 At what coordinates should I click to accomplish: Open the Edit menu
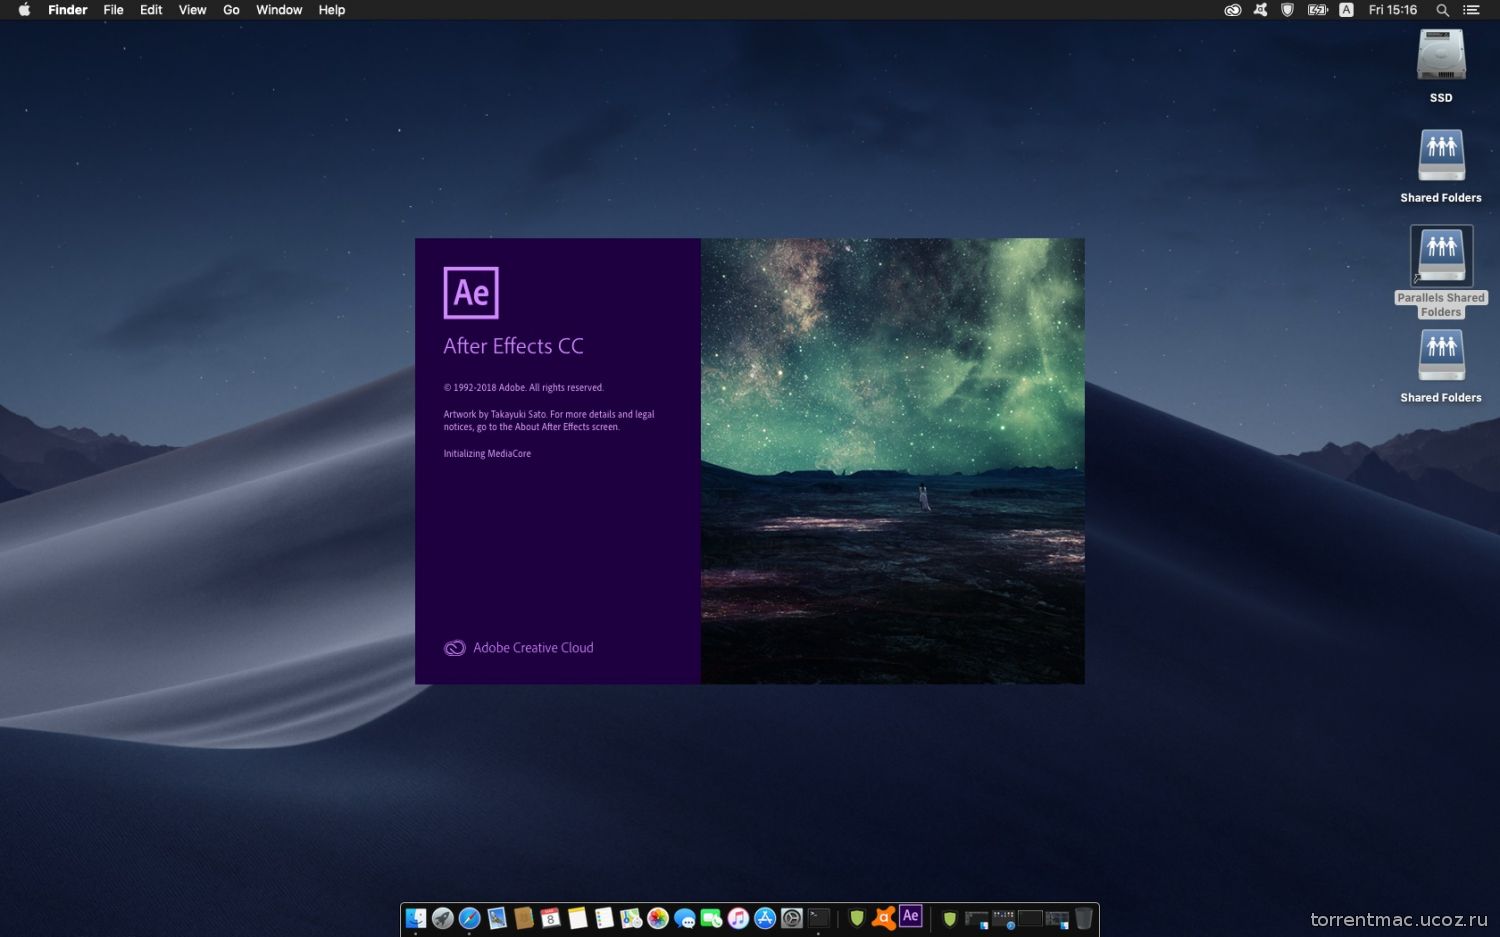pos(151,10)
